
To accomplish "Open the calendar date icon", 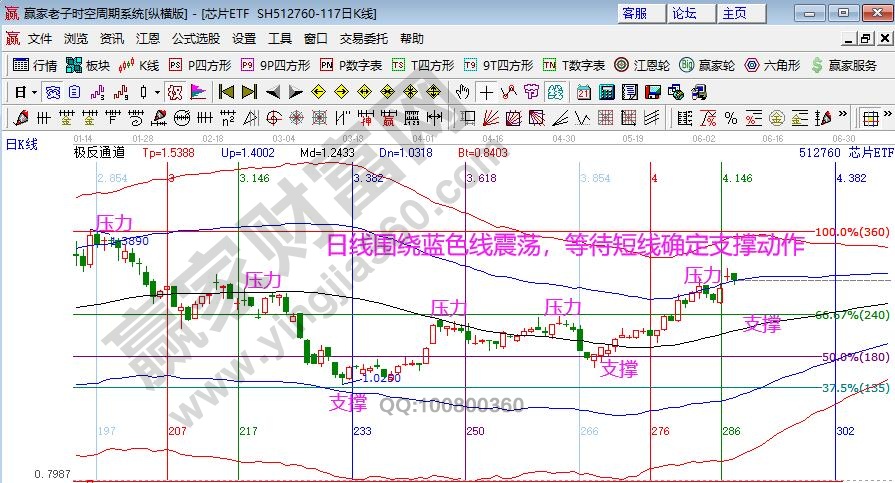I will coord(583,92).
